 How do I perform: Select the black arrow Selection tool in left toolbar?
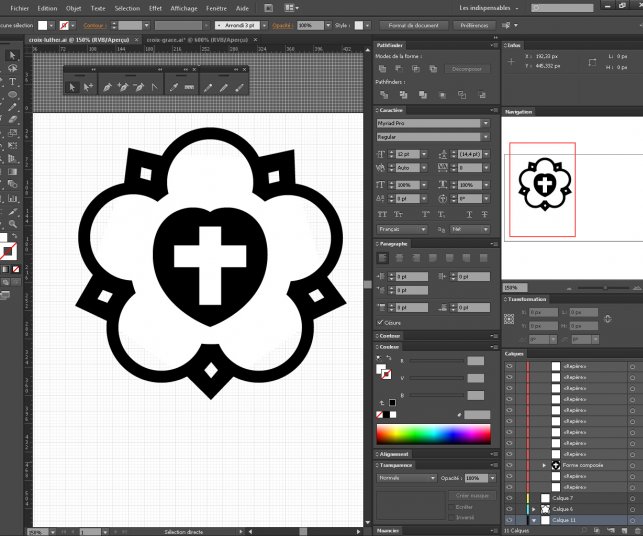tap(12, 55)
